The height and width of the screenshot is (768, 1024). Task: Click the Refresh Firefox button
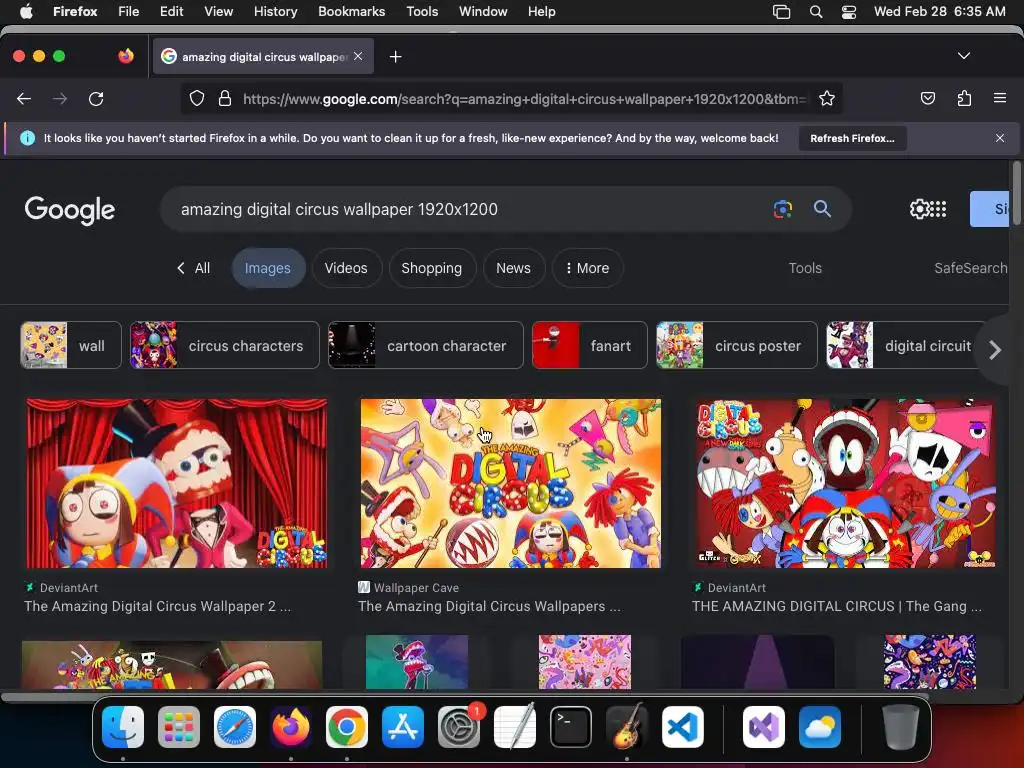852,138
